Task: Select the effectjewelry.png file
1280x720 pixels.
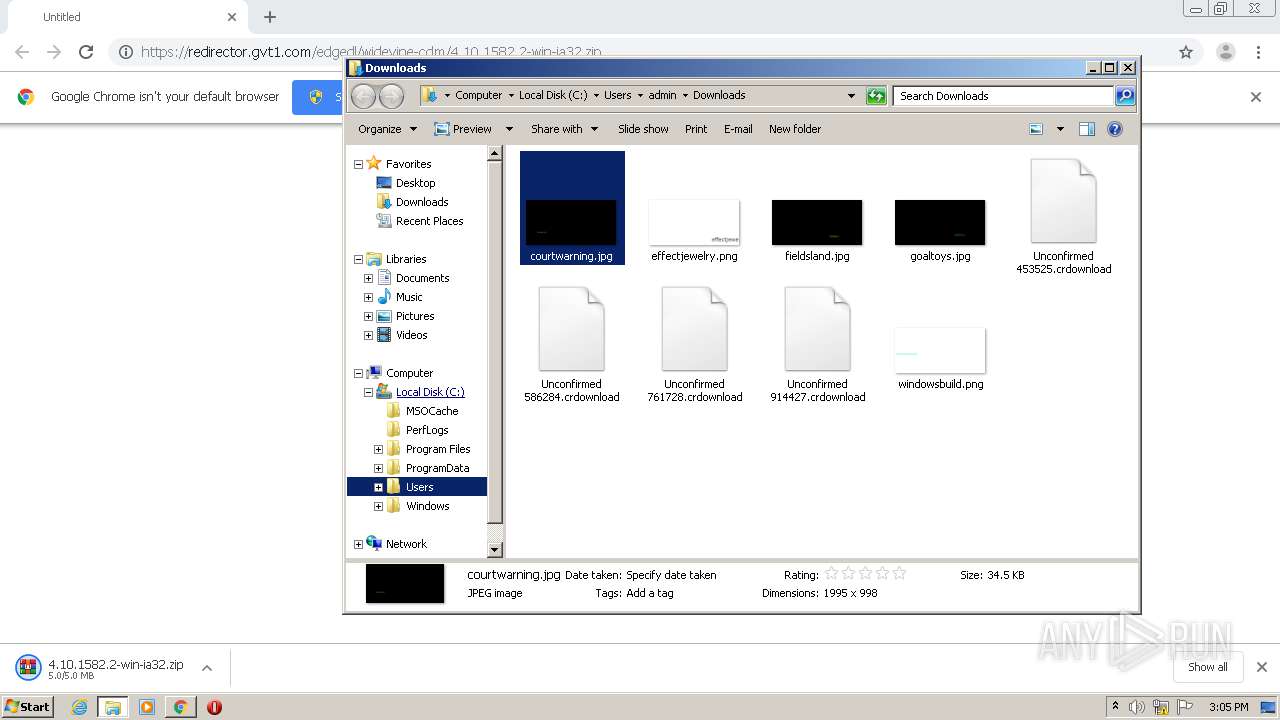Action: click(694, 230)
